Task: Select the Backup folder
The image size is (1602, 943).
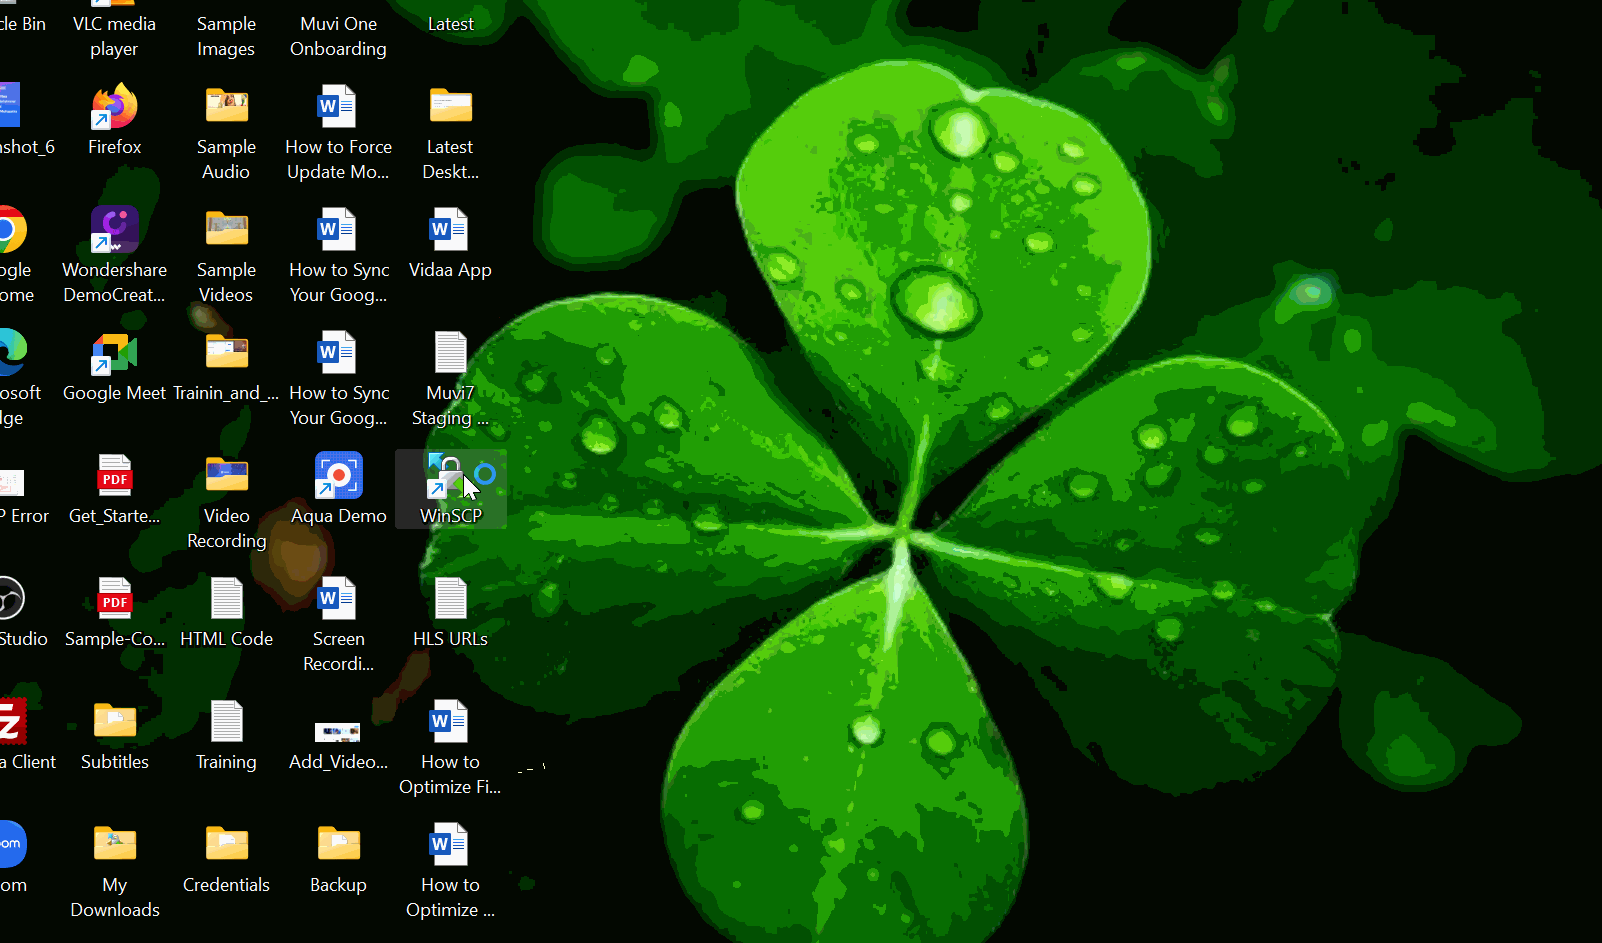Action: coord(338,846)
